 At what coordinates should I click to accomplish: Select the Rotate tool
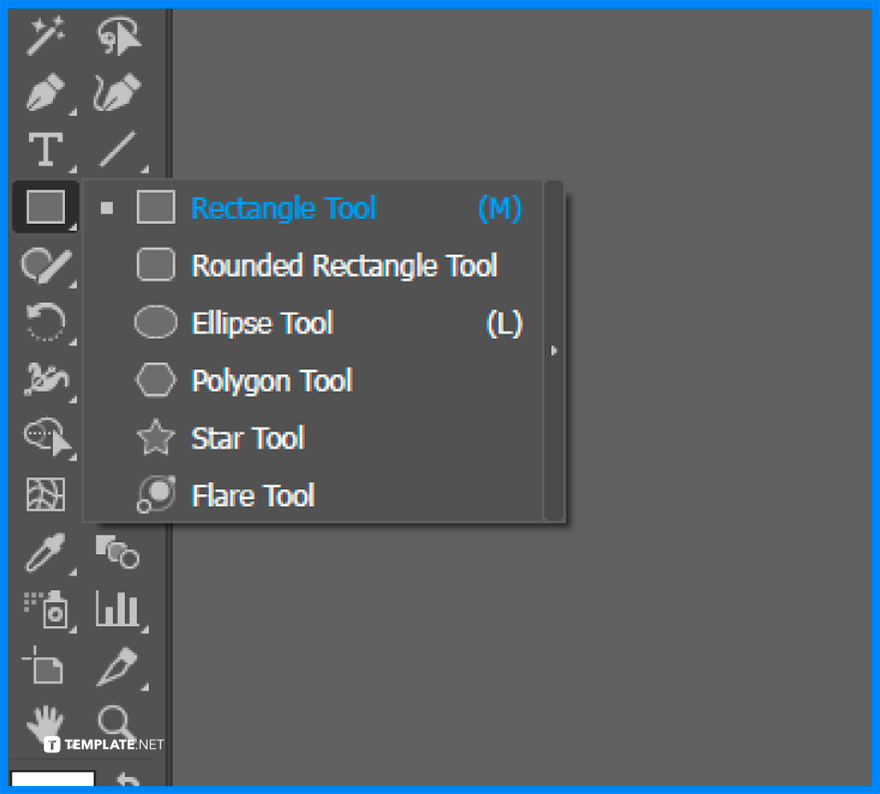45,322
